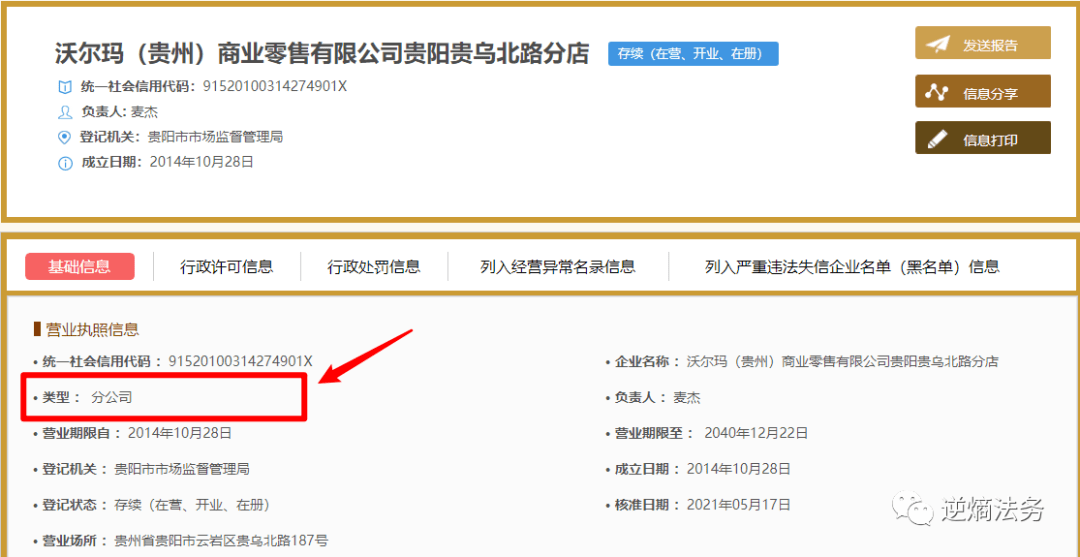Viewport: 1080px width, 557px height.
Task: Open the 行政处罚信息 tab
Action: point(374,266)
